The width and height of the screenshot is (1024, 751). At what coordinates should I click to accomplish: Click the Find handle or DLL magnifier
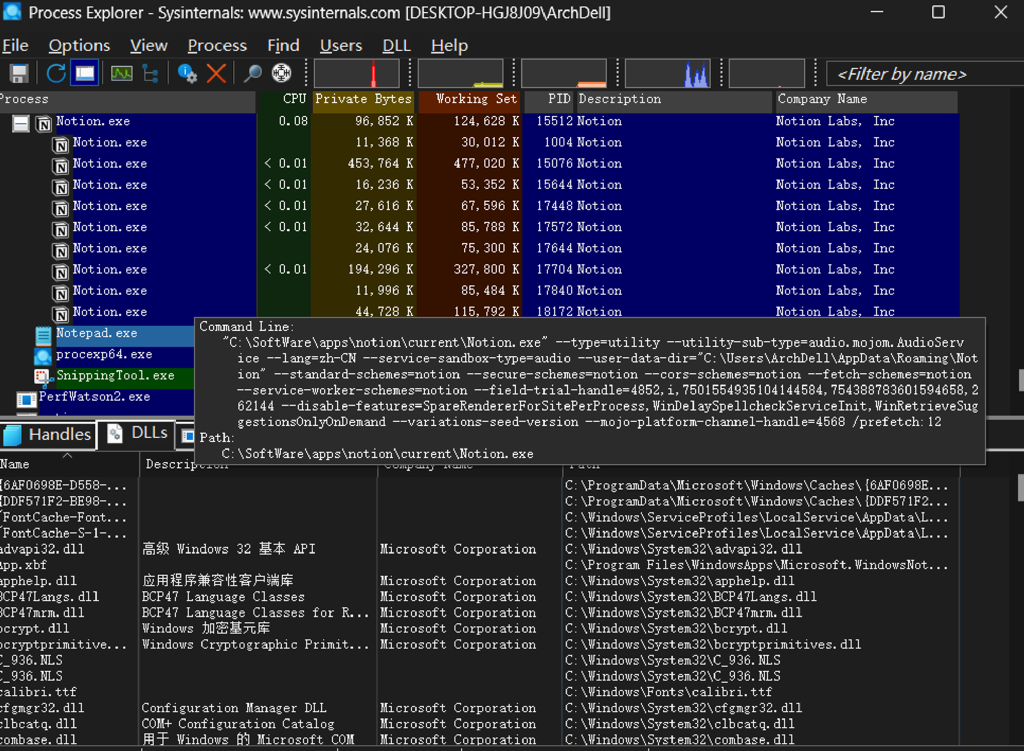pos(253,73)
